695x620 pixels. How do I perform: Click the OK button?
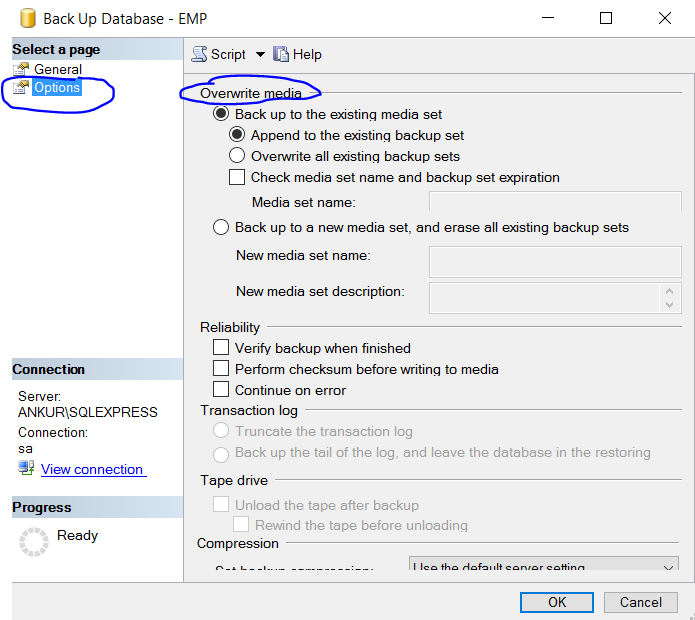coord(557,602)
